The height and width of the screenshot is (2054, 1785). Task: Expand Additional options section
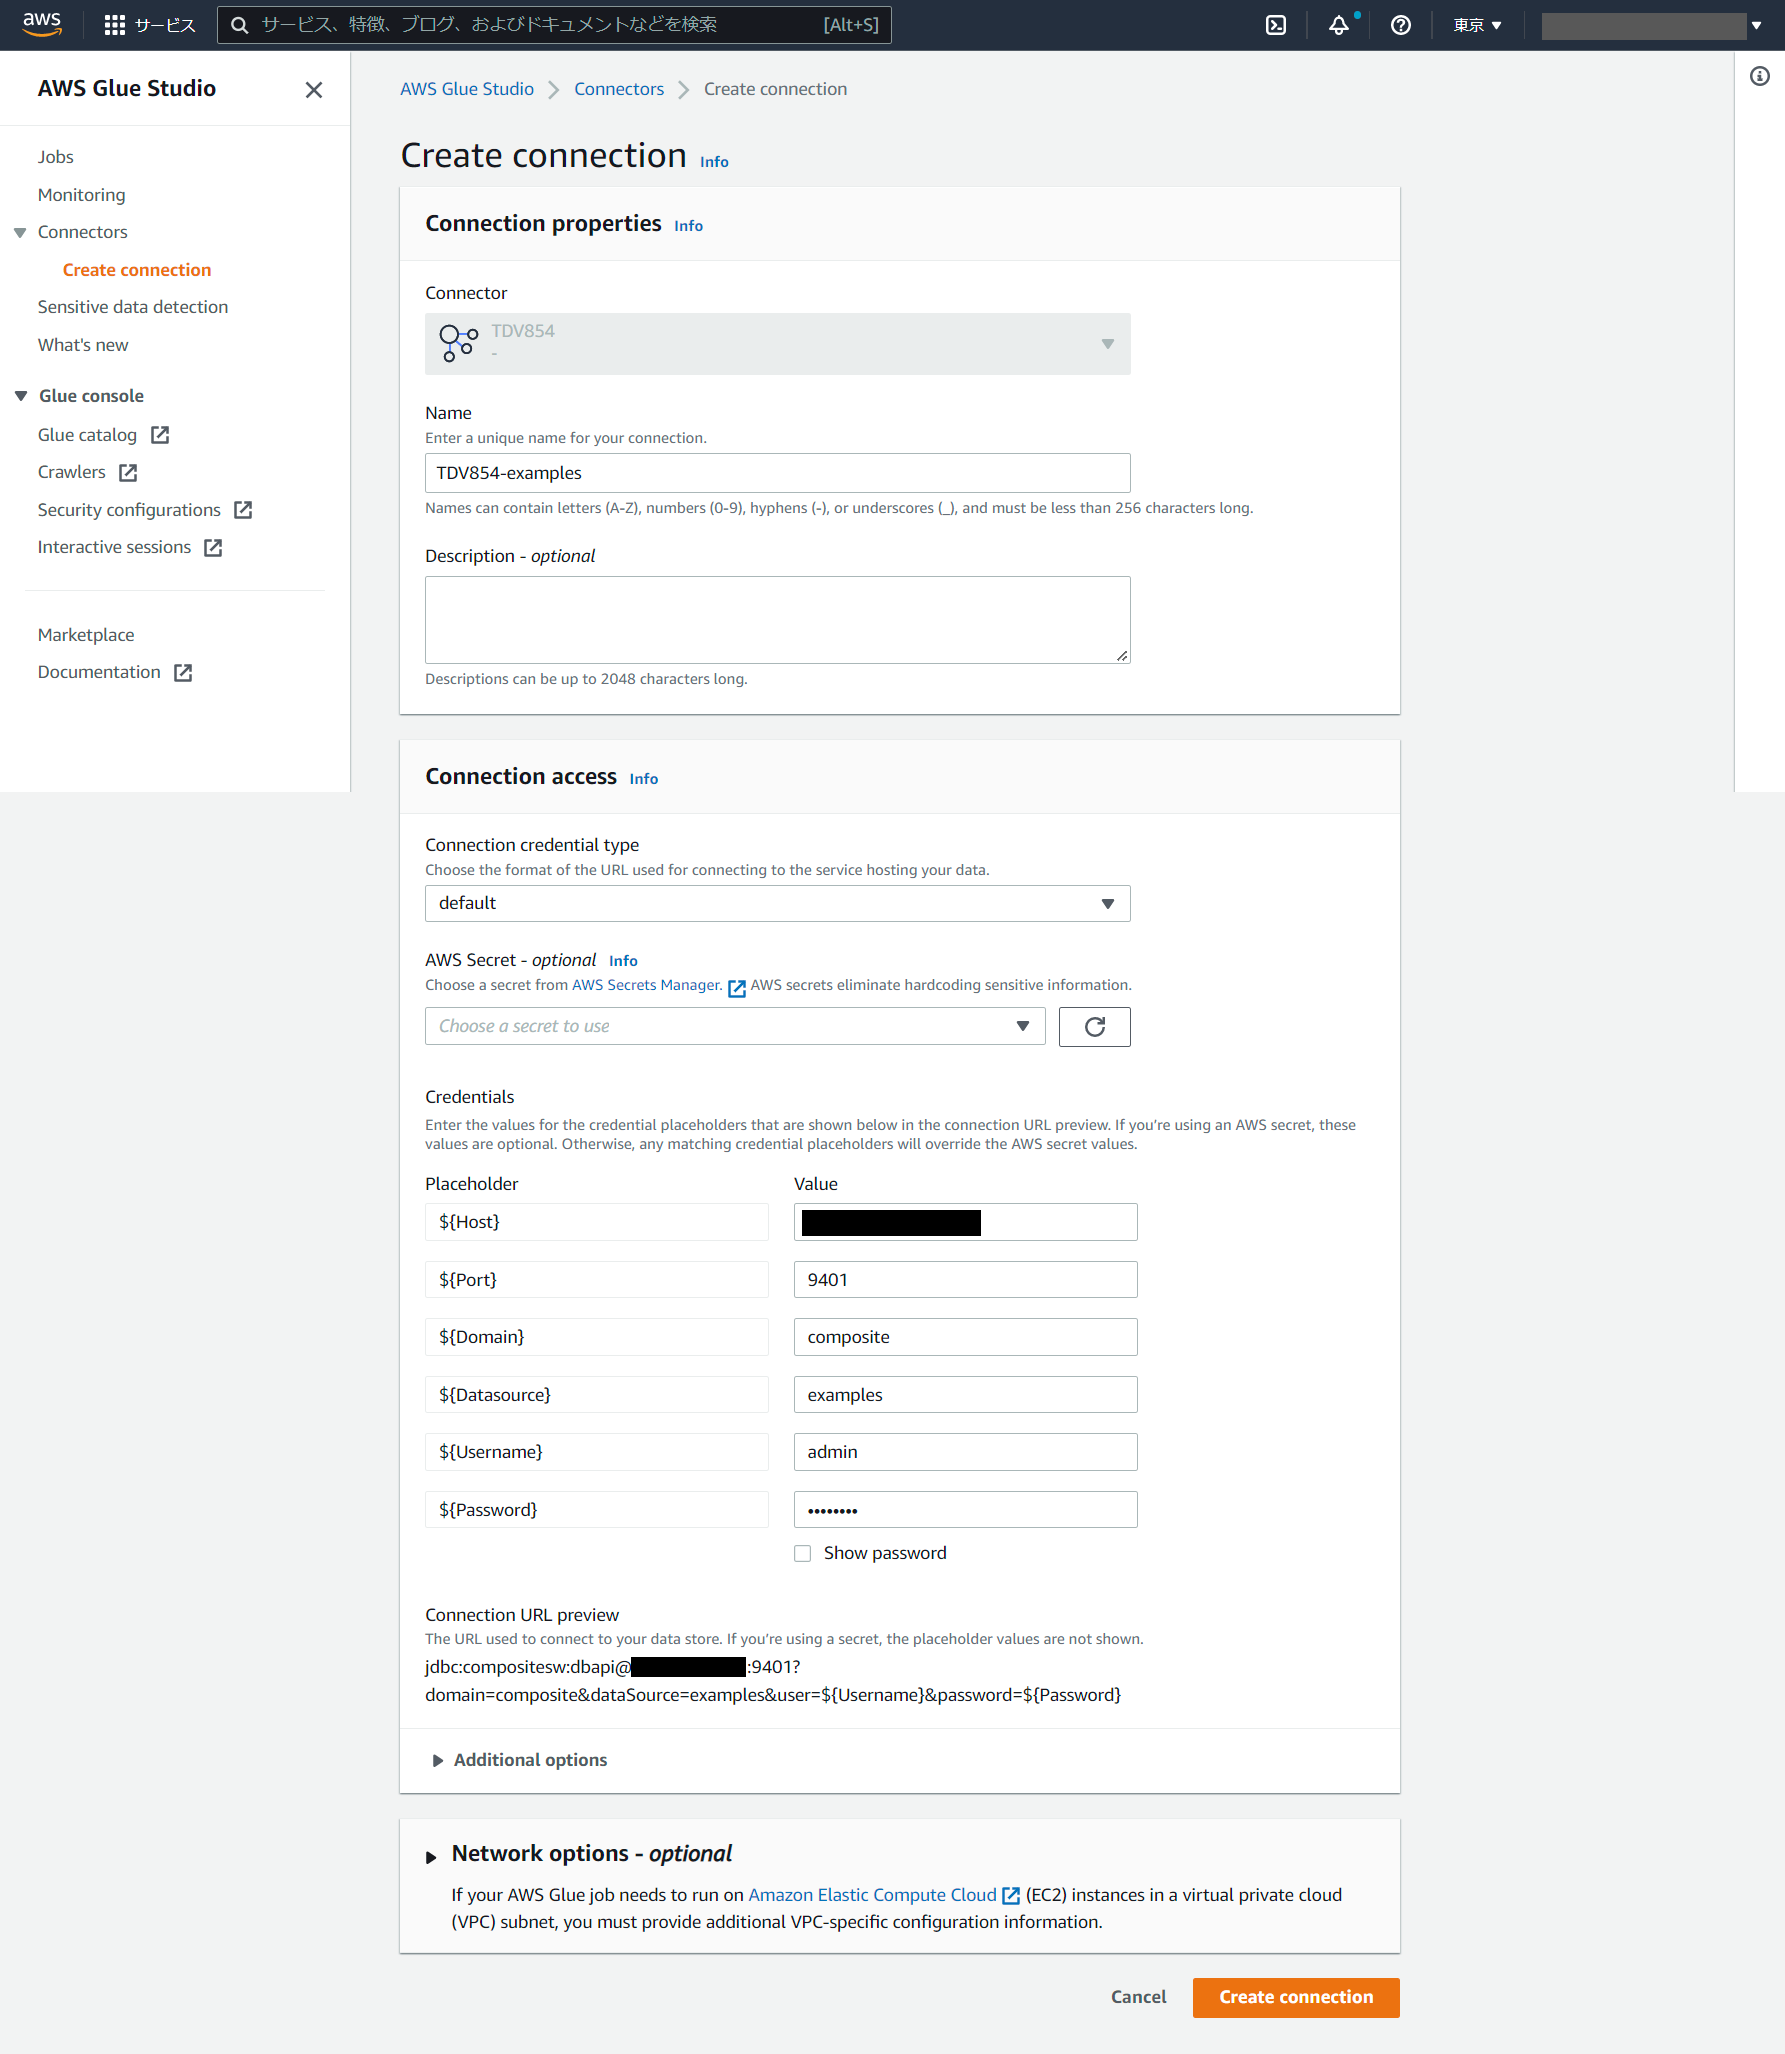pyautogui.click(x=520, y=1760)
